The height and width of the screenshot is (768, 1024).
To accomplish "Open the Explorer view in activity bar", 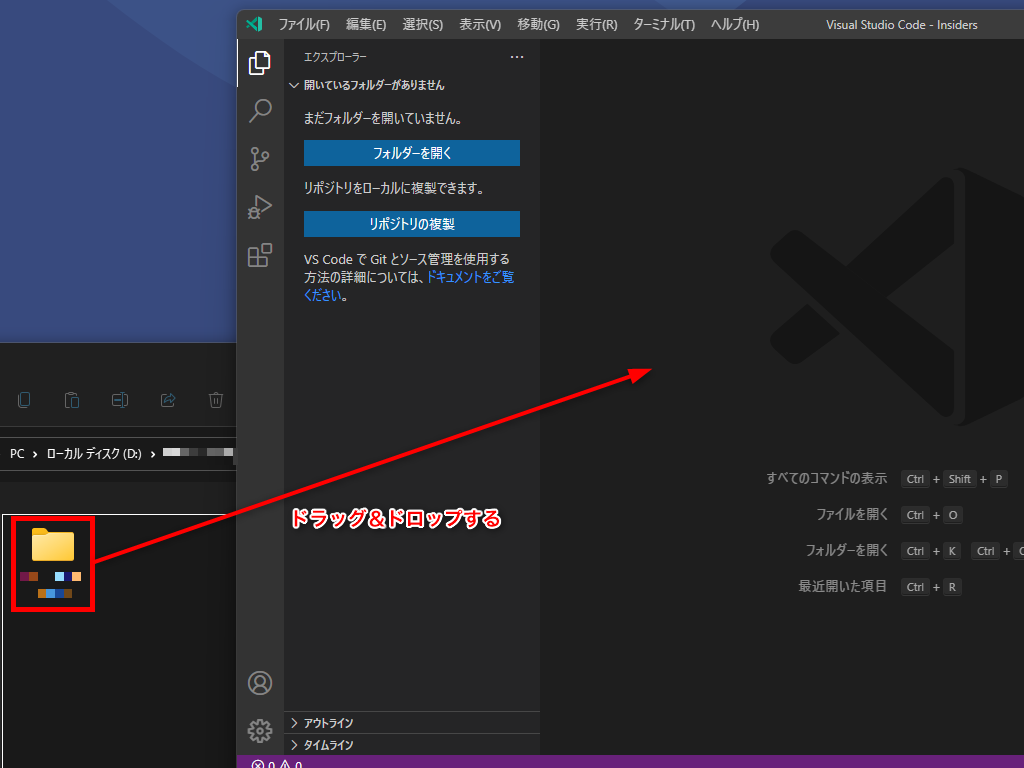I will point(260,63).
